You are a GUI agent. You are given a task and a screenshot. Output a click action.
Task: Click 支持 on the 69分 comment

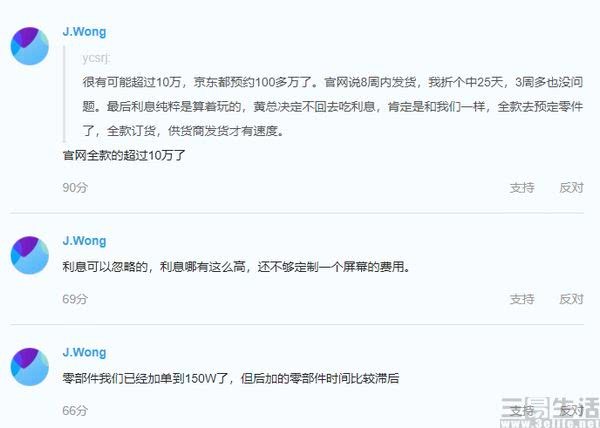point(522,299)
